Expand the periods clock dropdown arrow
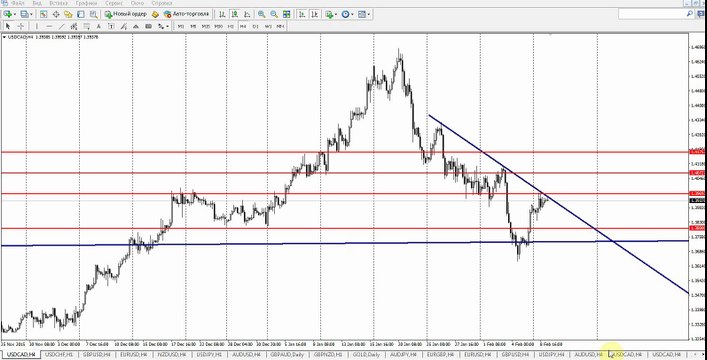This screenshot has width=707, height=360. (353, 14)
